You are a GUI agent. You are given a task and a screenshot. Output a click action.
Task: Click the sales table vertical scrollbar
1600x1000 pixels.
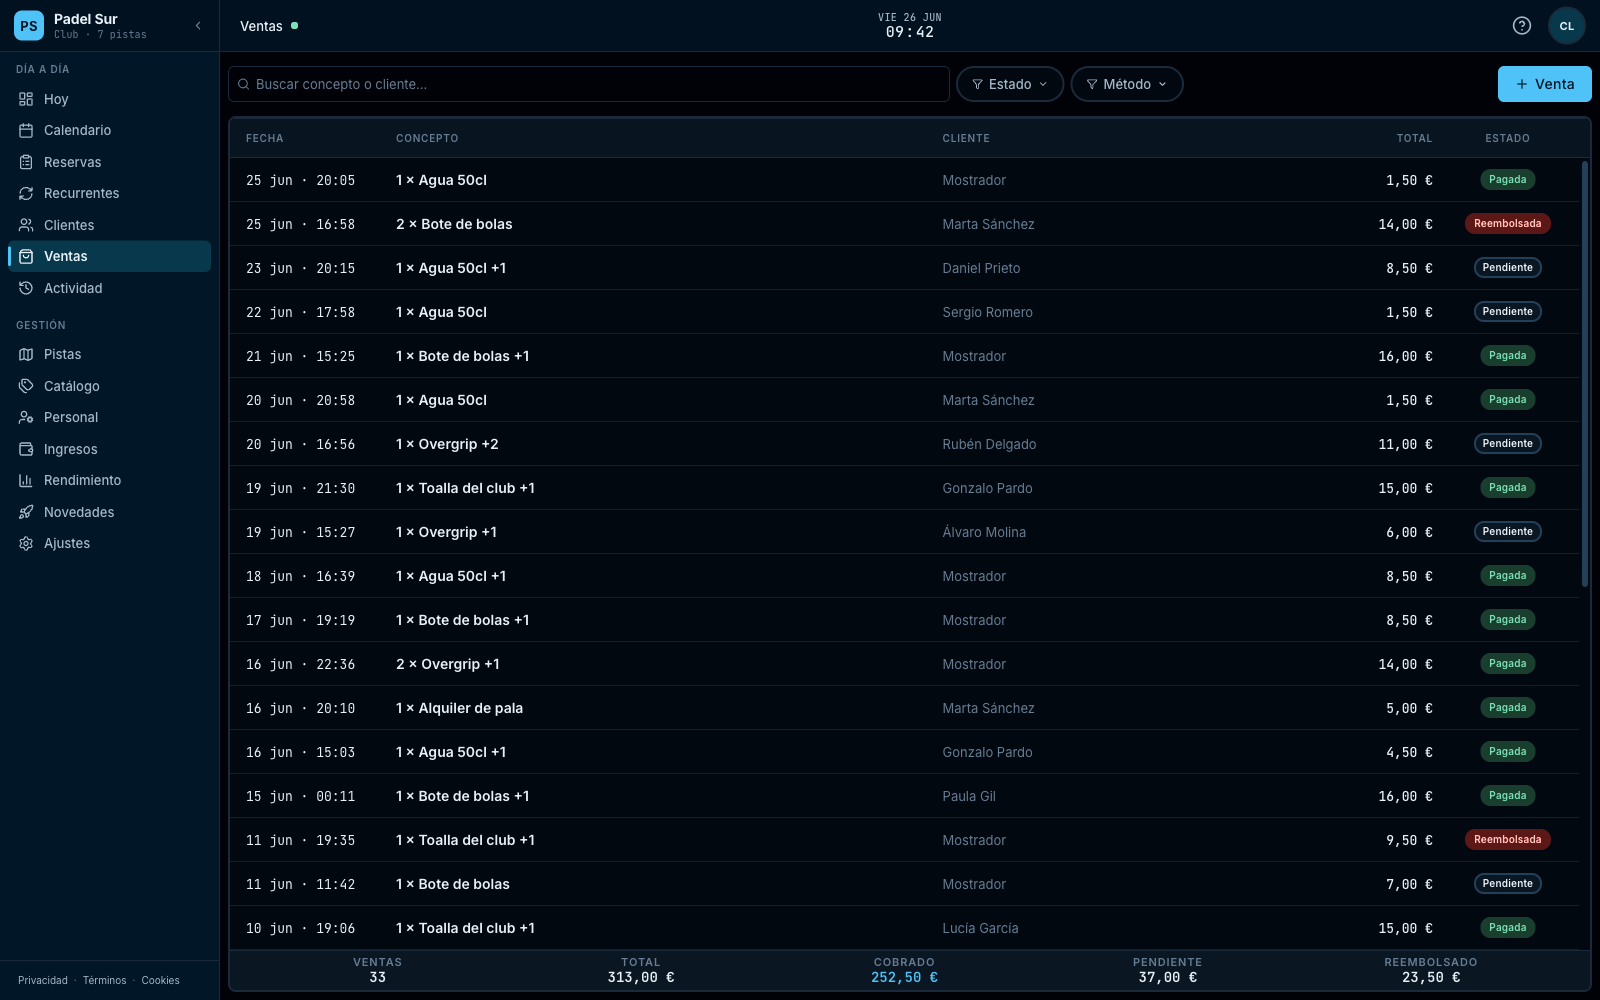coord(1585,373)
